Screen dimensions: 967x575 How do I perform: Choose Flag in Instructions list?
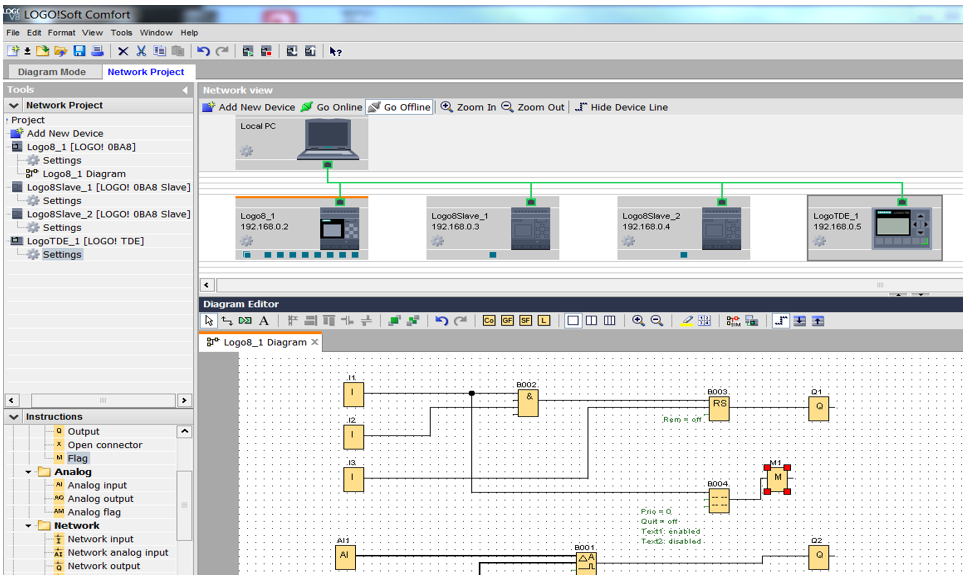[78, 458]
